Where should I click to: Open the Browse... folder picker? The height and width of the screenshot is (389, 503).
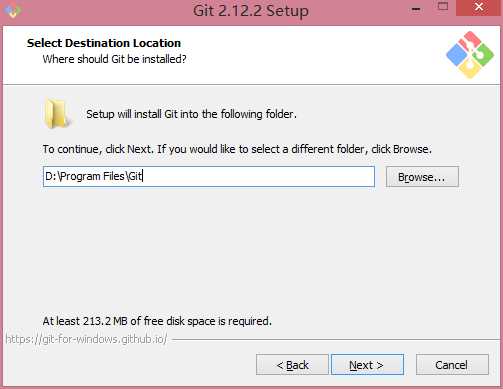coord(422,177)
